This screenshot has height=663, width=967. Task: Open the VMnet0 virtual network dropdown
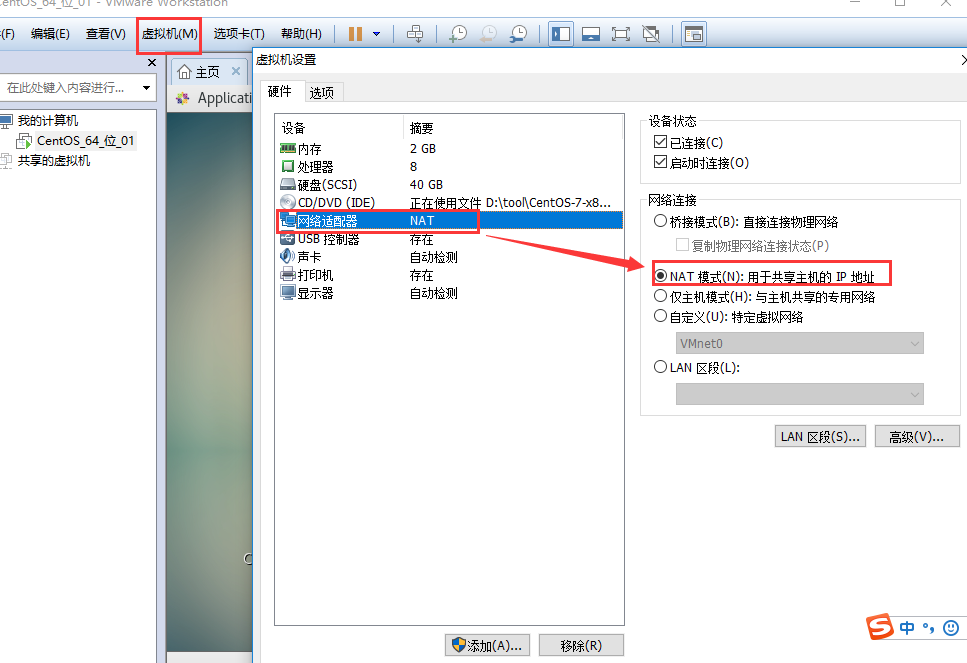tap(799, 344)
